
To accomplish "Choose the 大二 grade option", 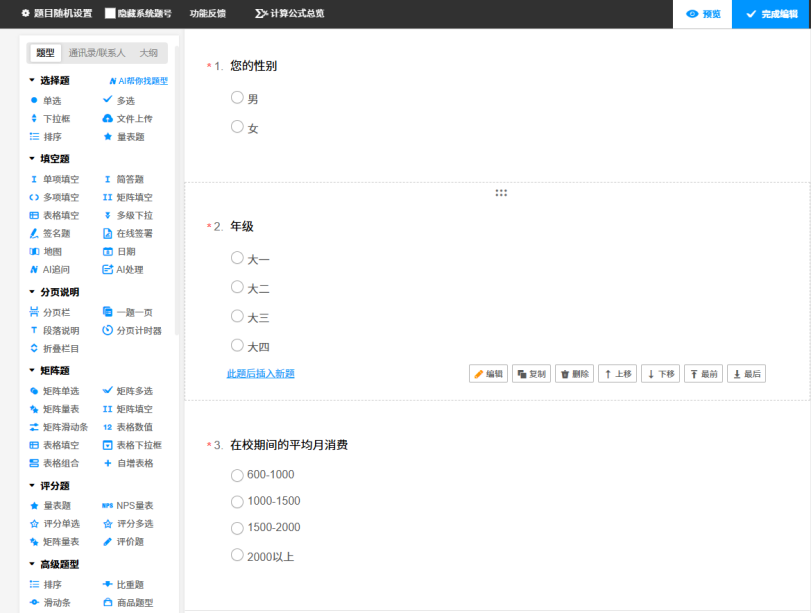I will click(237, 287).
